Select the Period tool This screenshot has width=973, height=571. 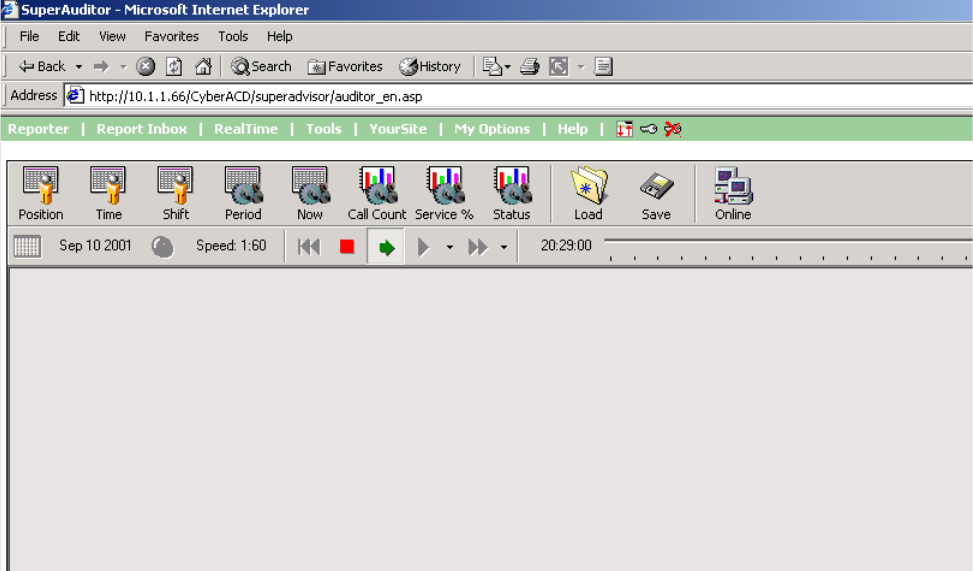pyautogui.click(x=243, y=193)
